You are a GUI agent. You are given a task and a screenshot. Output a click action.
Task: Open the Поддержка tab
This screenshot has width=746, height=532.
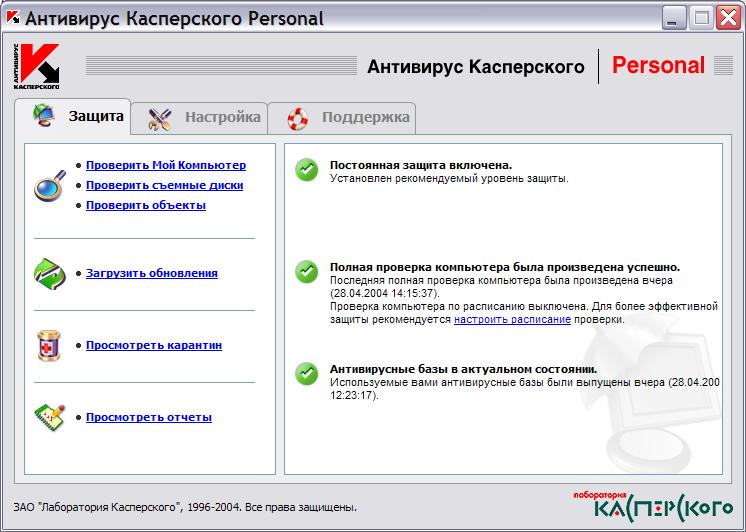click(x=342, y=118)
